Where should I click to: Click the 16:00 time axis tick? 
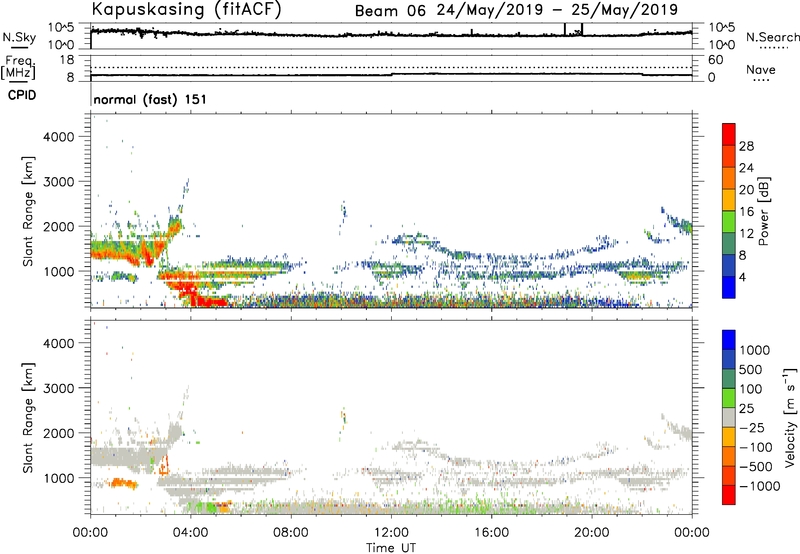point(491,533)
